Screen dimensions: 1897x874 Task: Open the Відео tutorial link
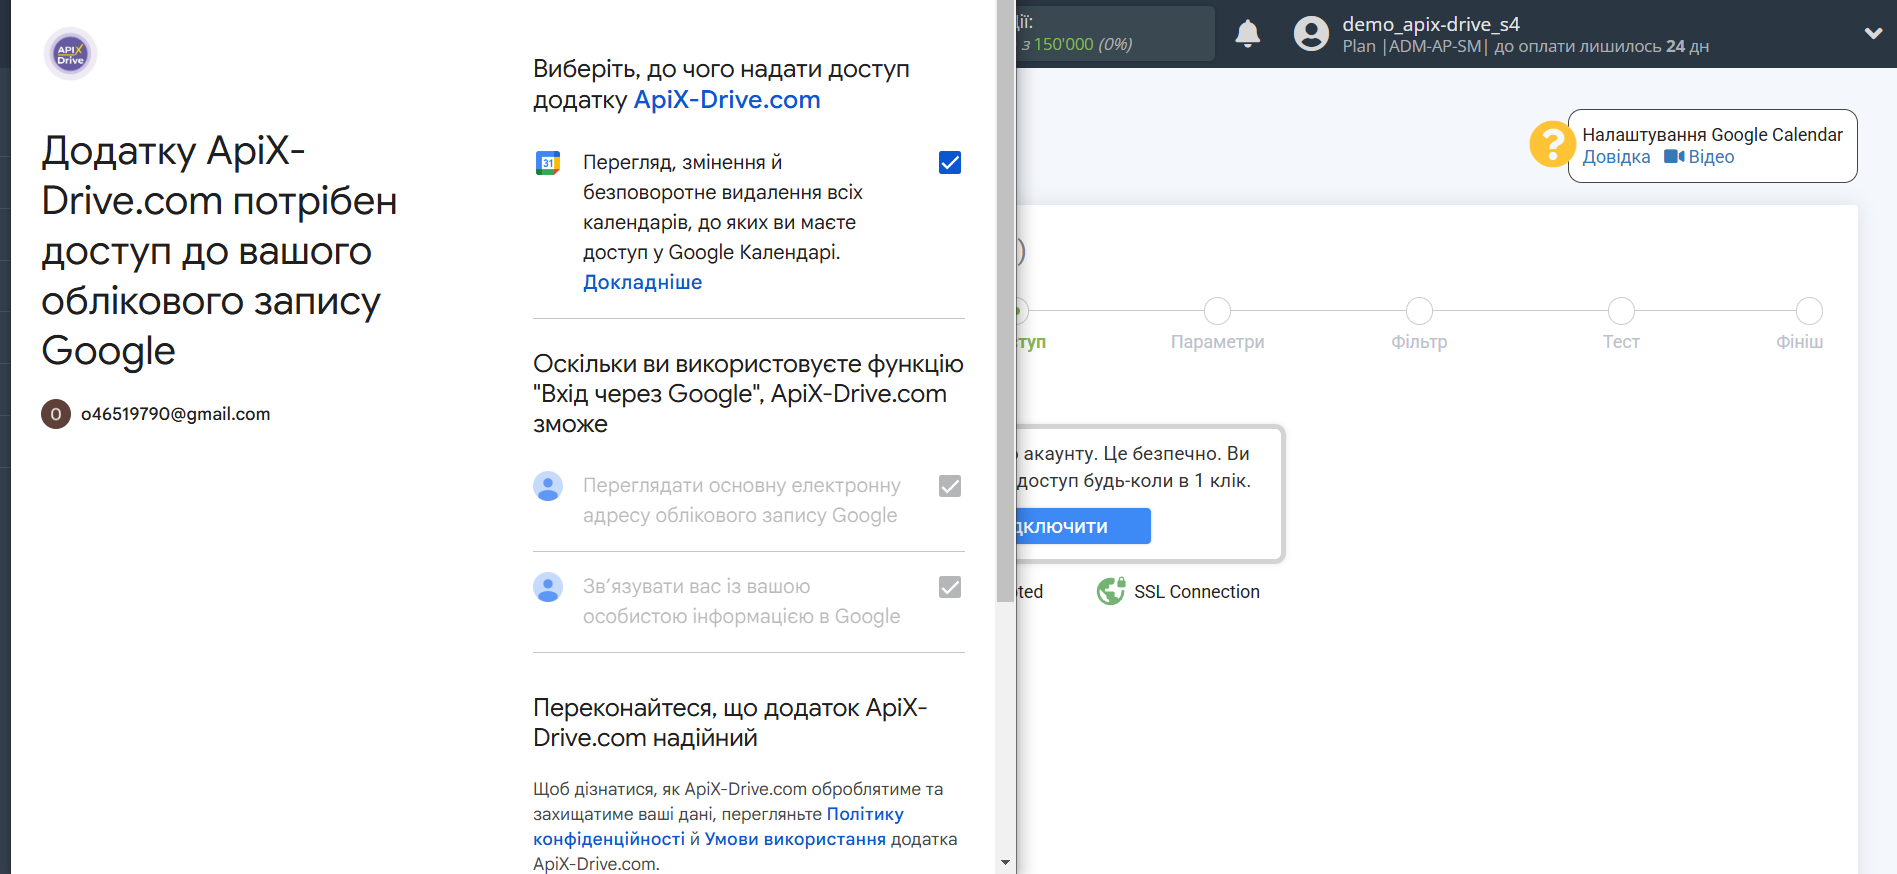coord(1711,157)
